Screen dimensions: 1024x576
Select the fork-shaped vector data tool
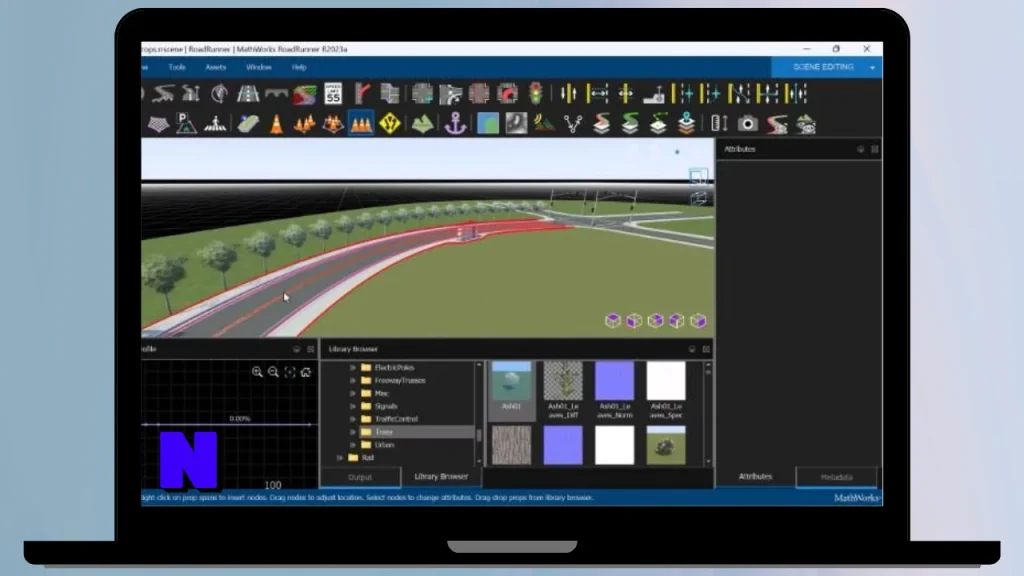573,124
